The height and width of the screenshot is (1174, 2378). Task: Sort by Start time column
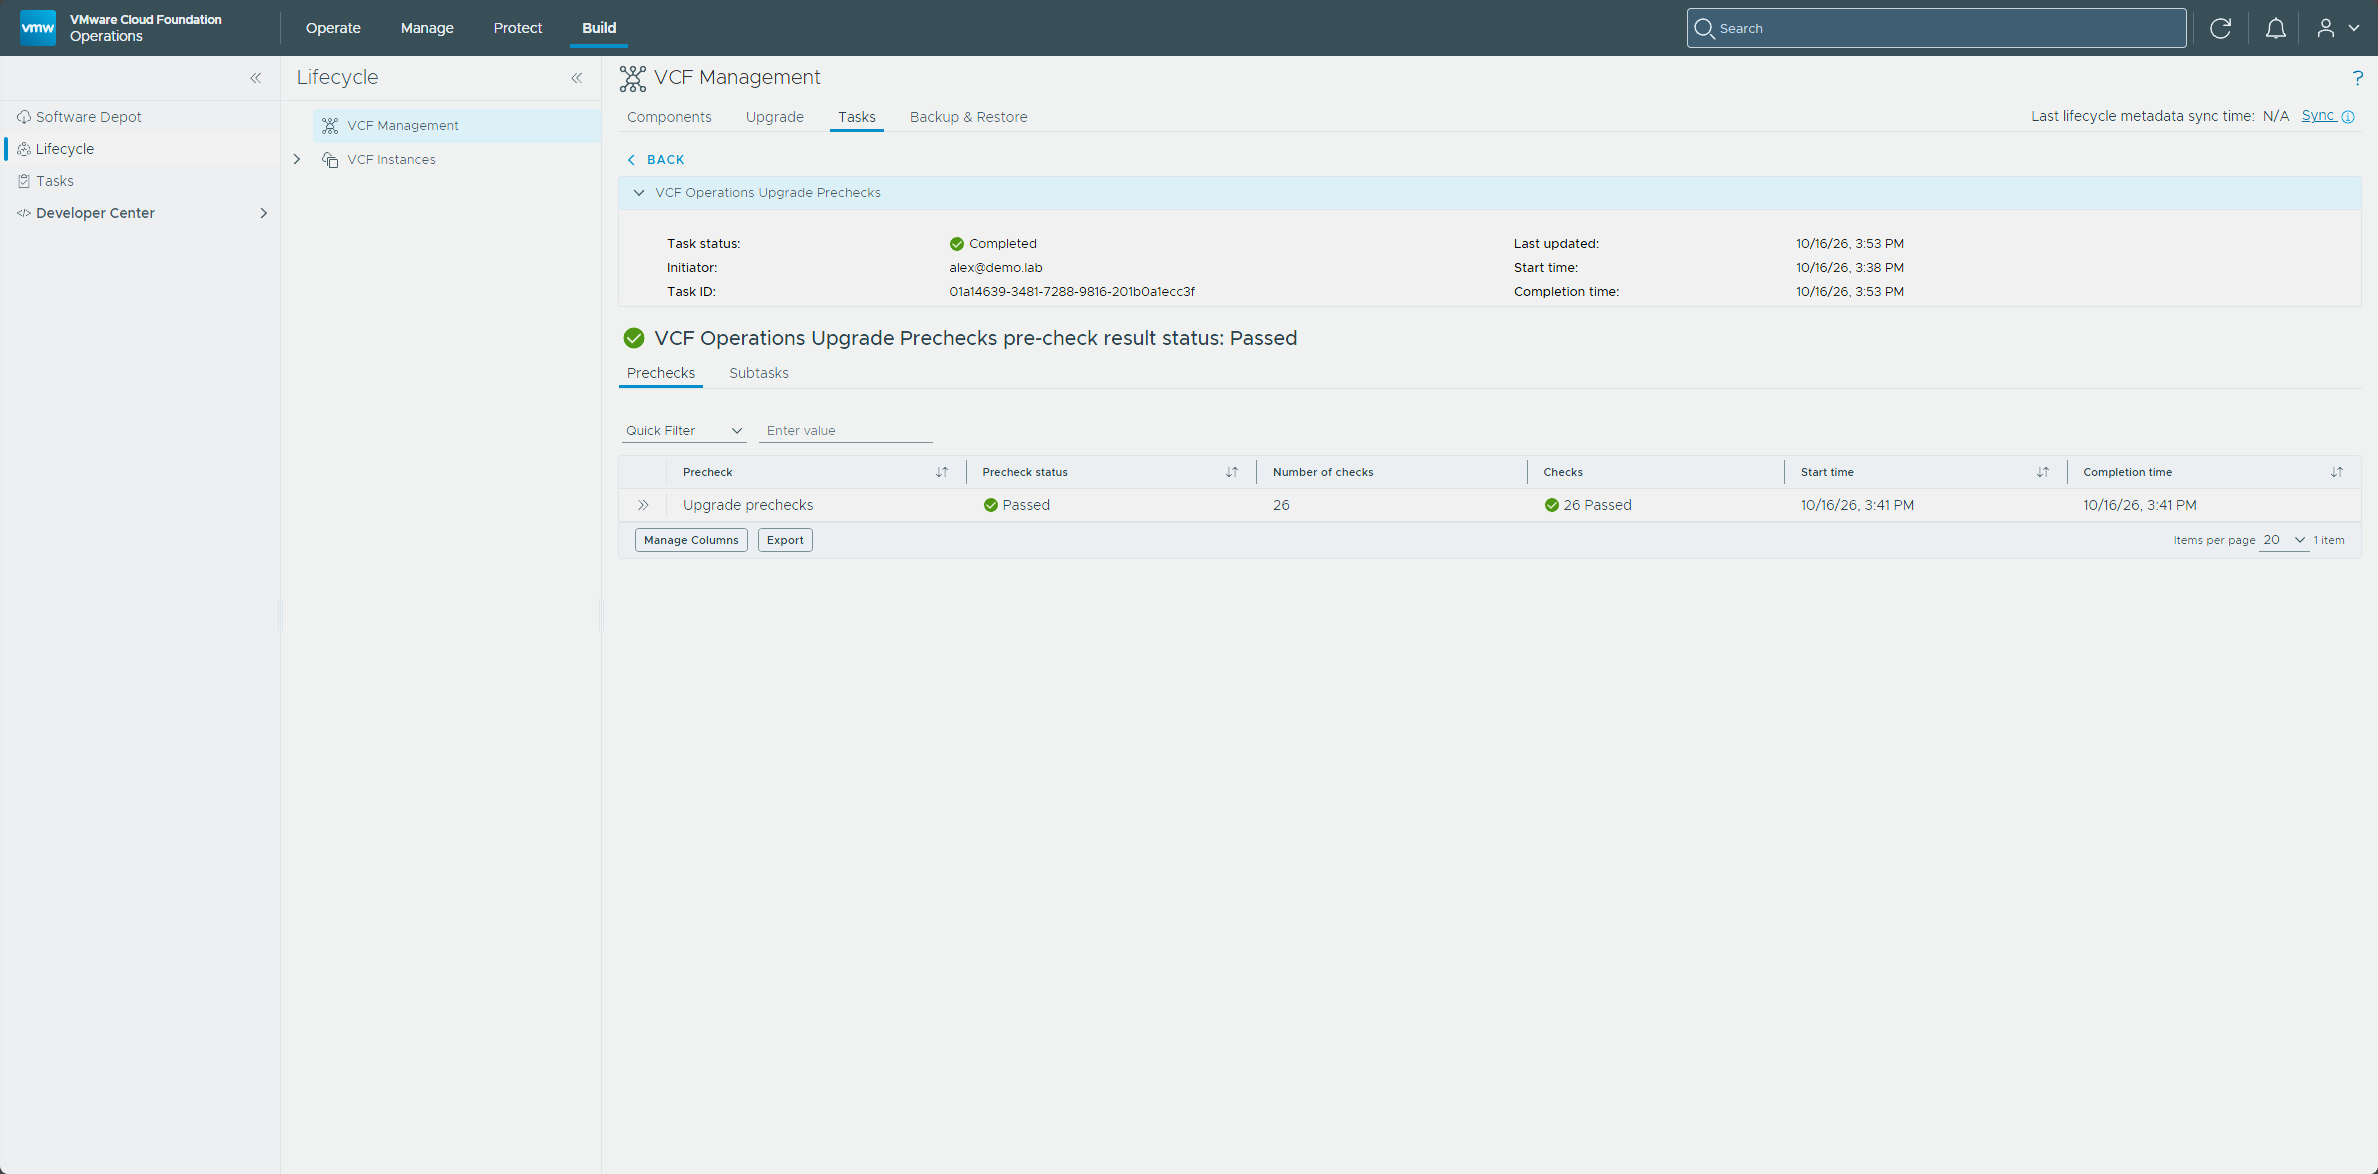coord(2042,472)
